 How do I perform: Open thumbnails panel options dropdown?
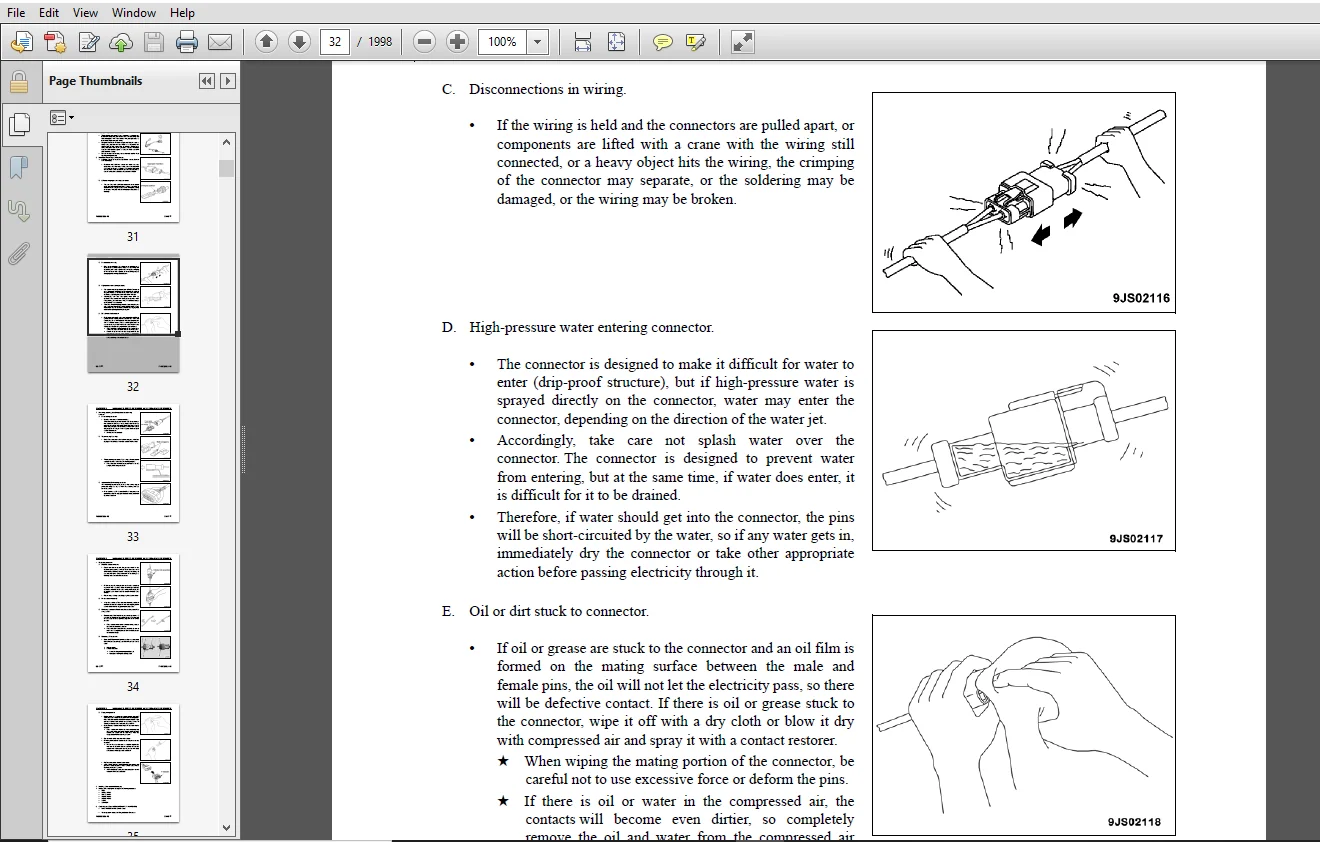(62, 118)
